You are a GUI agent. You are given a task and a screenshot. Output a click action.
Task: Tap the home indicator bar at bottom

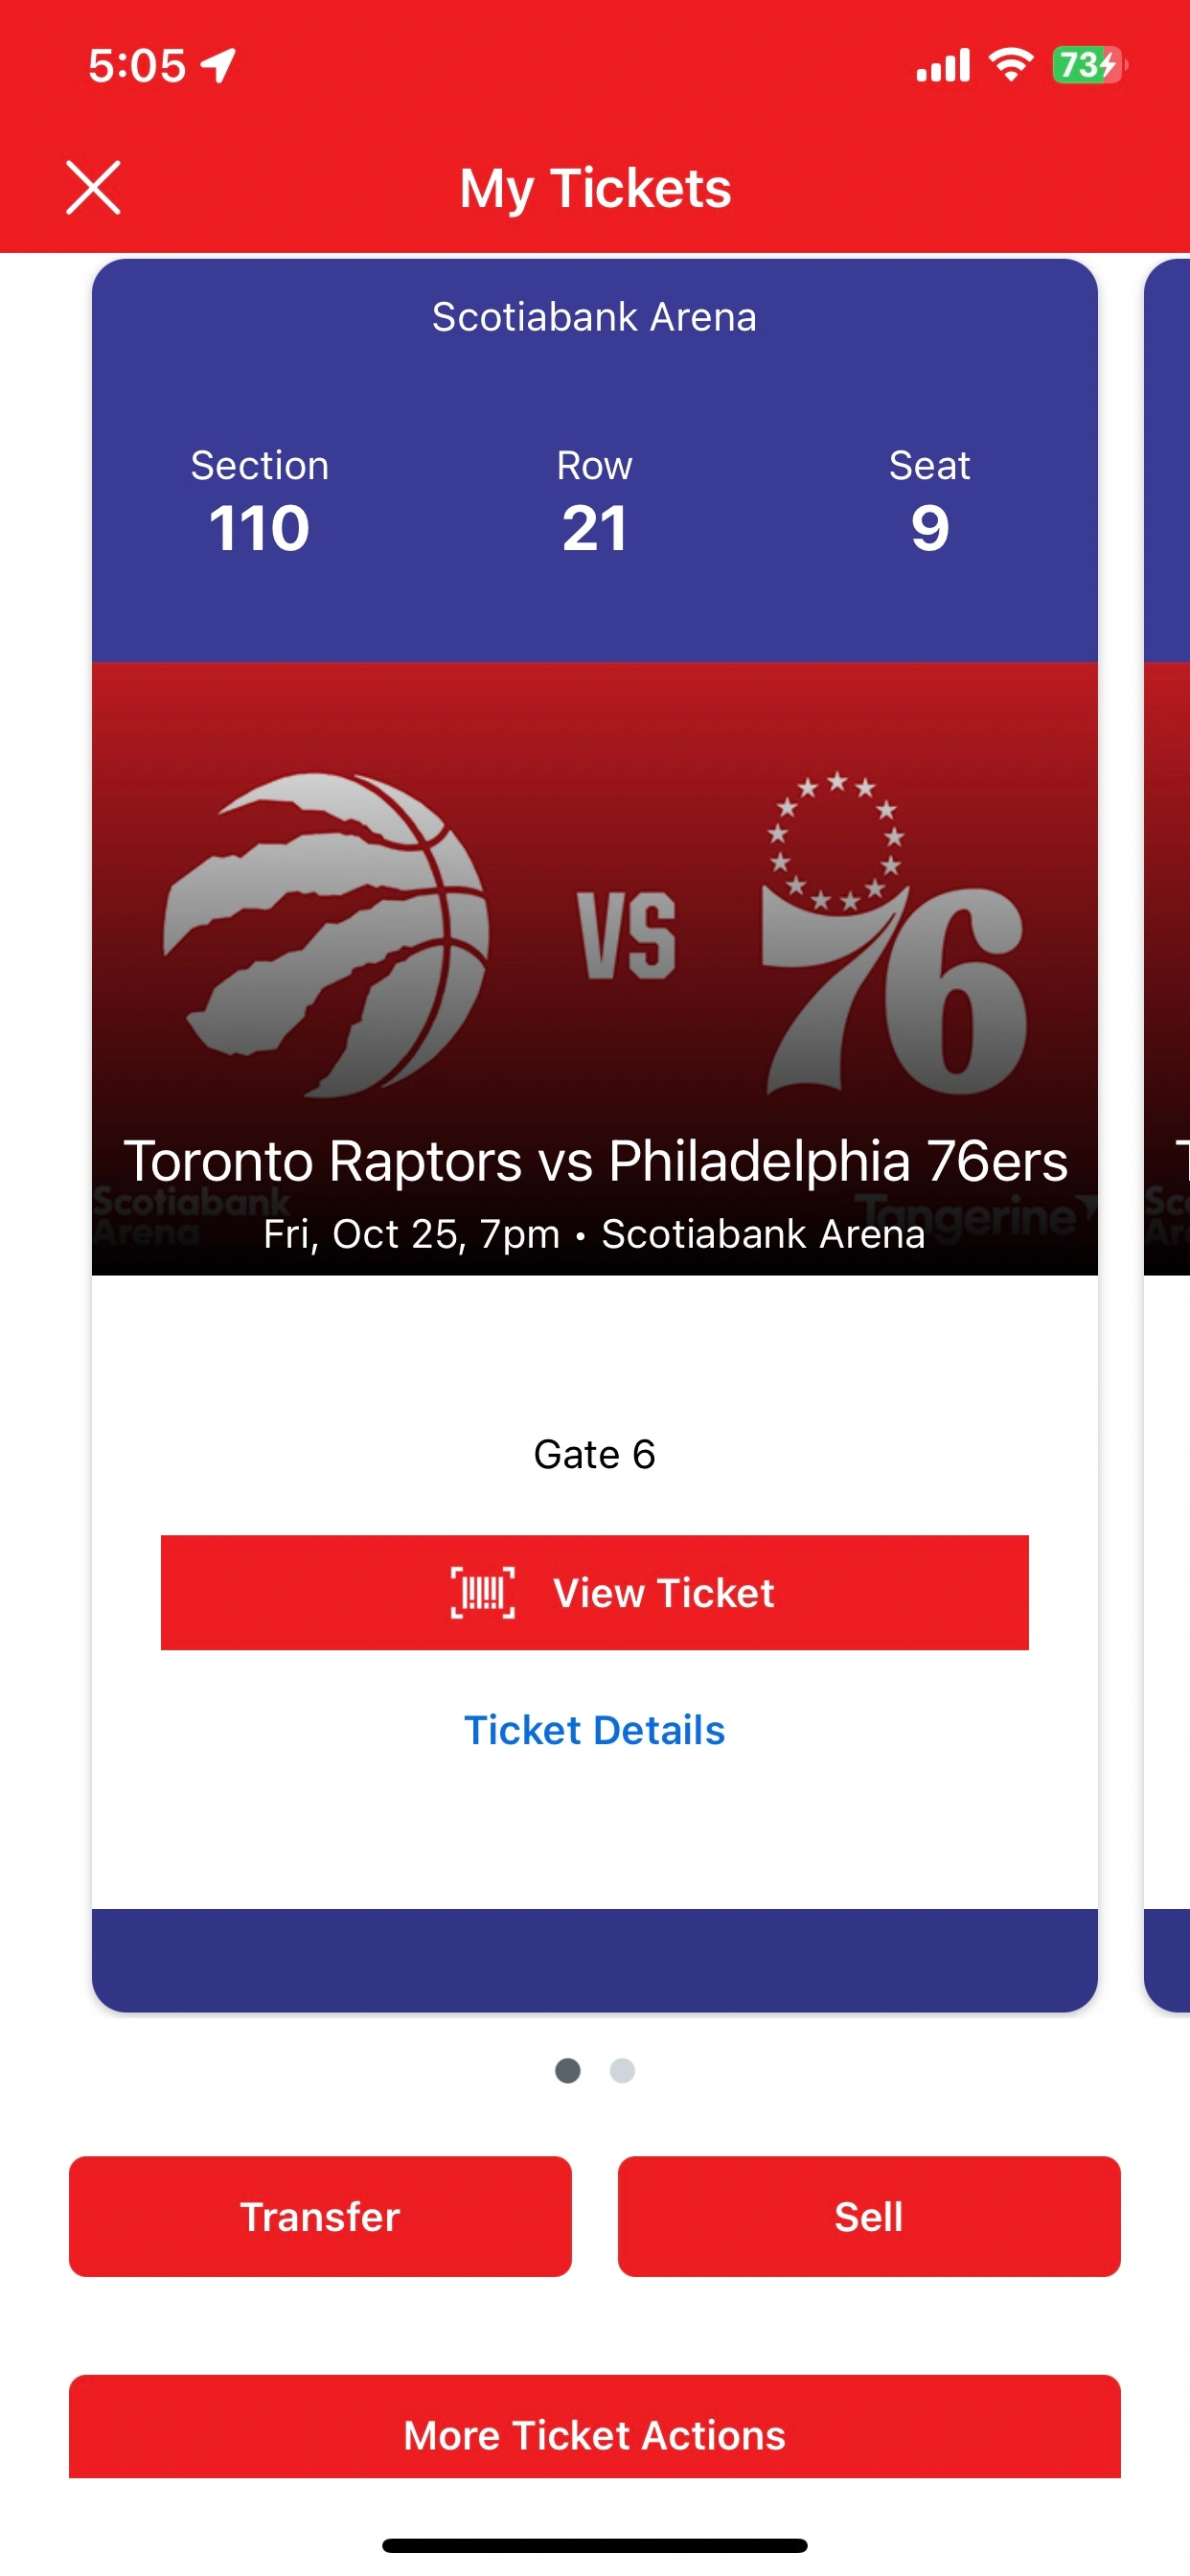click(595, 2545)
